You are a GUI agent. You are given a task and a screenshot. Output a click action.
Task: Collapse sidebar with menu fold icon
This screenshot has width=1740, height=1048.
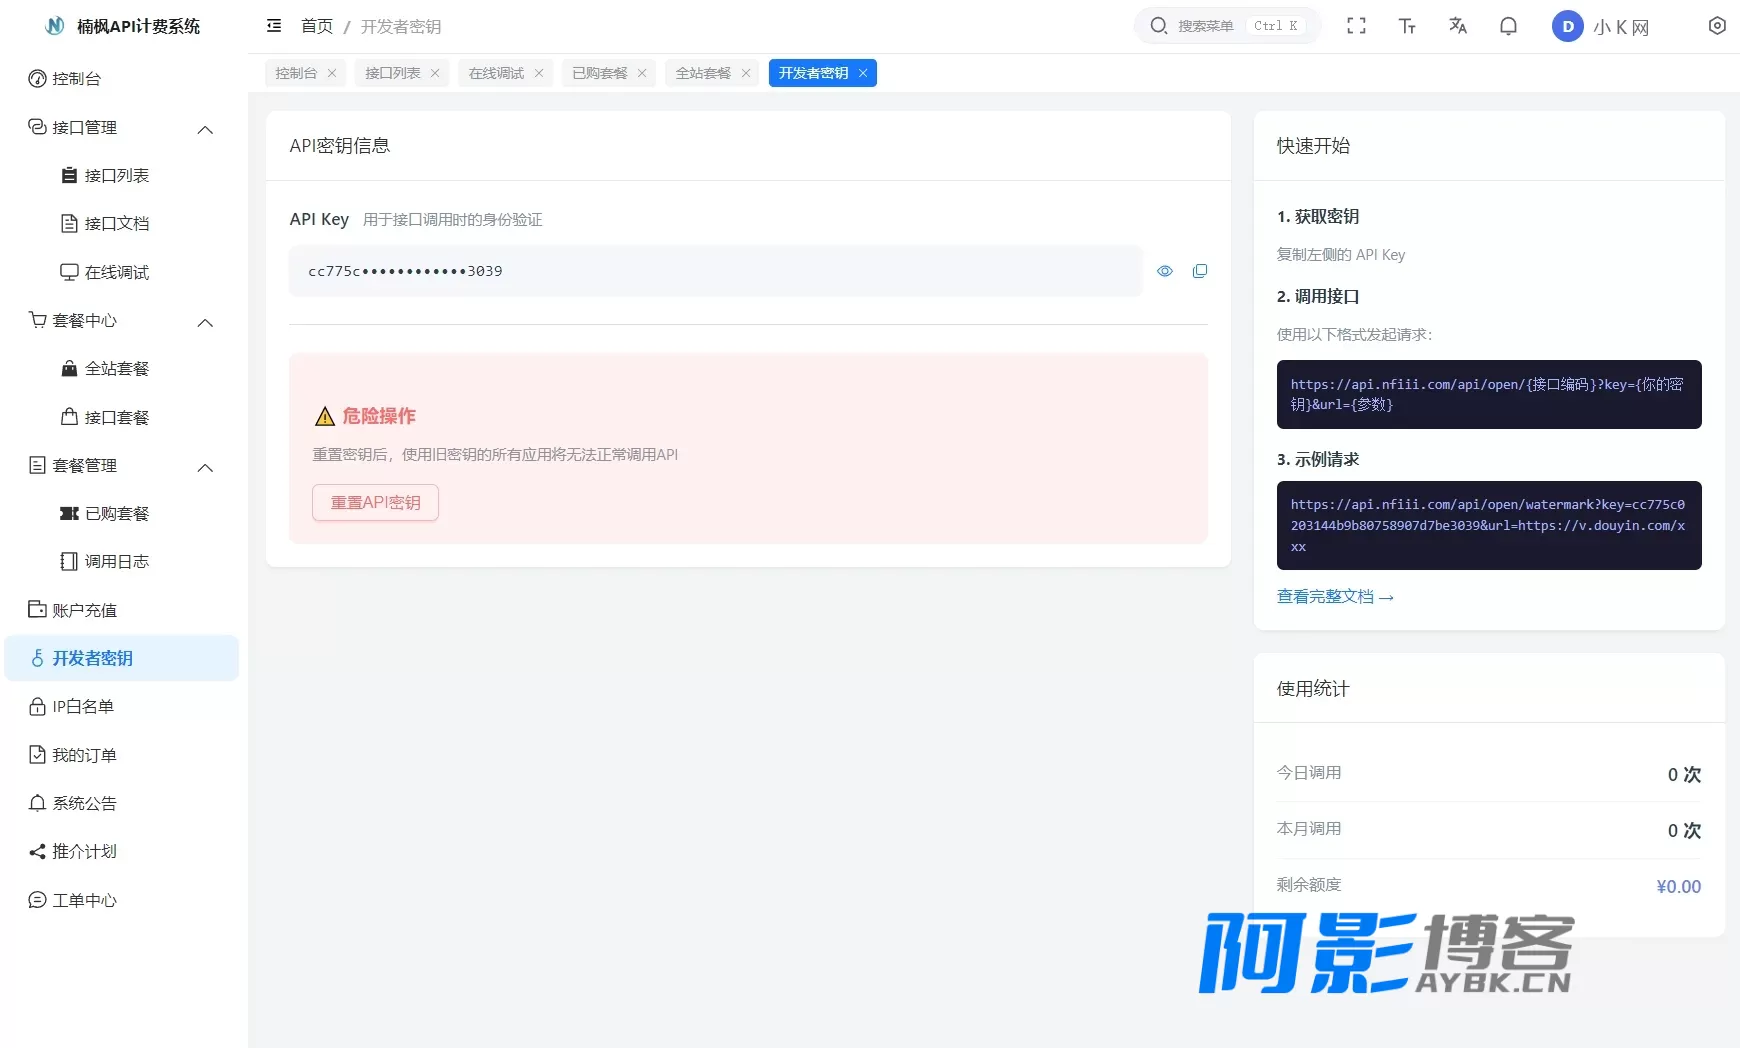pyautogui.click(x=274, y=26)
